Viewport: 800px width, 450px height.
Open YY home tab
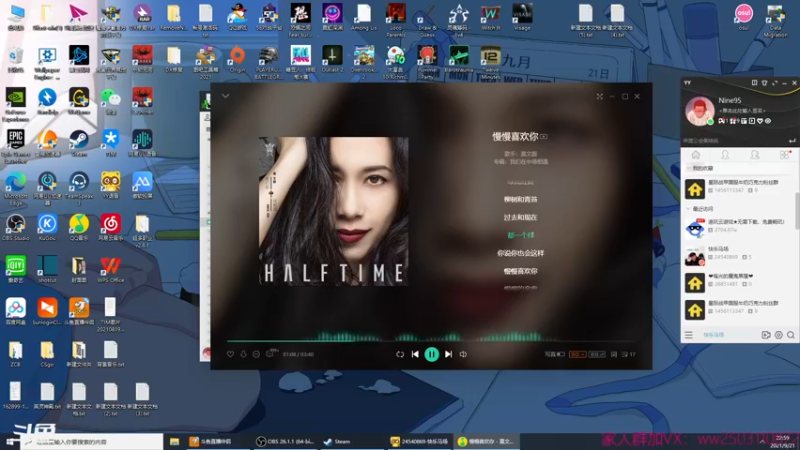click(x=695, y=155)
